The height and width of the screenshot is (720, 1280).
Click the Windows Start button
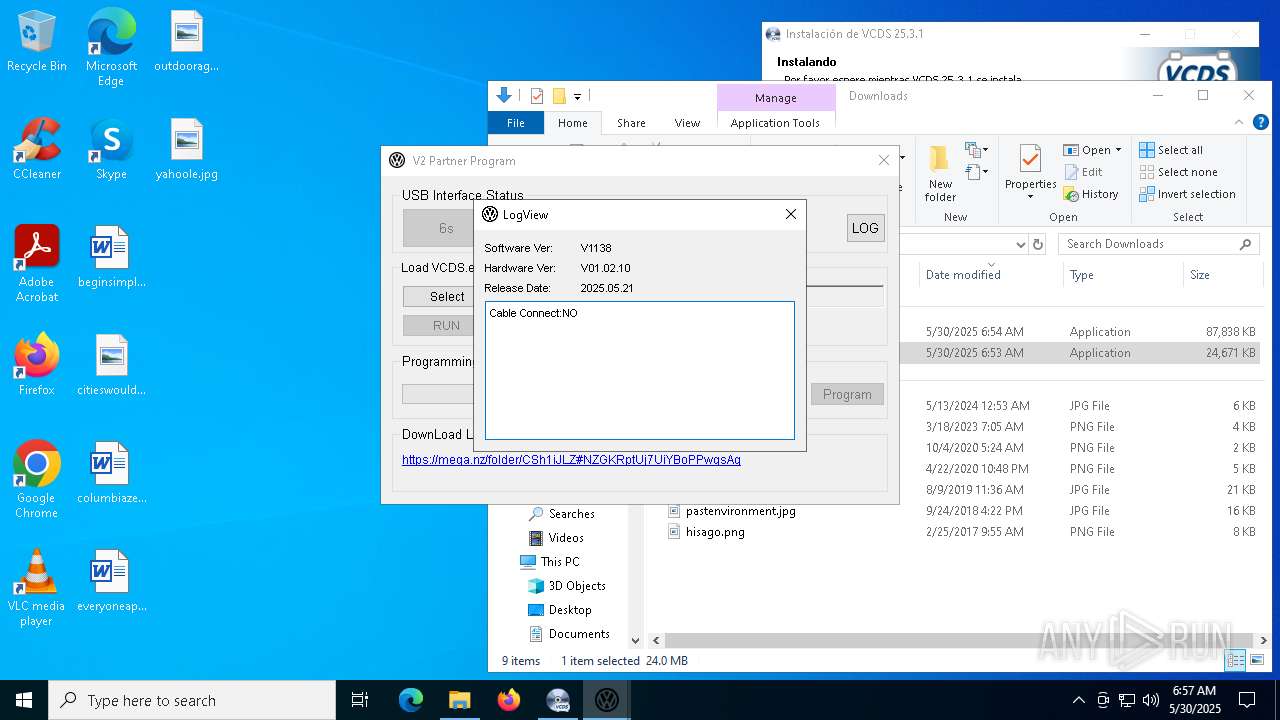24,700
